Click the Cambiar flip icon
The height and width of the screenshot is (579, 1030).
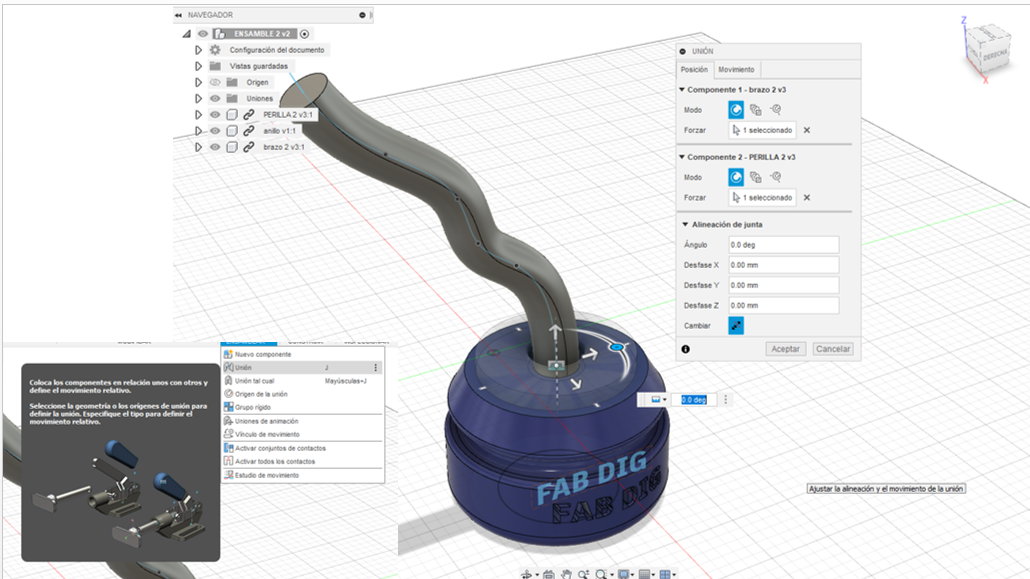(x=736, y=325)
